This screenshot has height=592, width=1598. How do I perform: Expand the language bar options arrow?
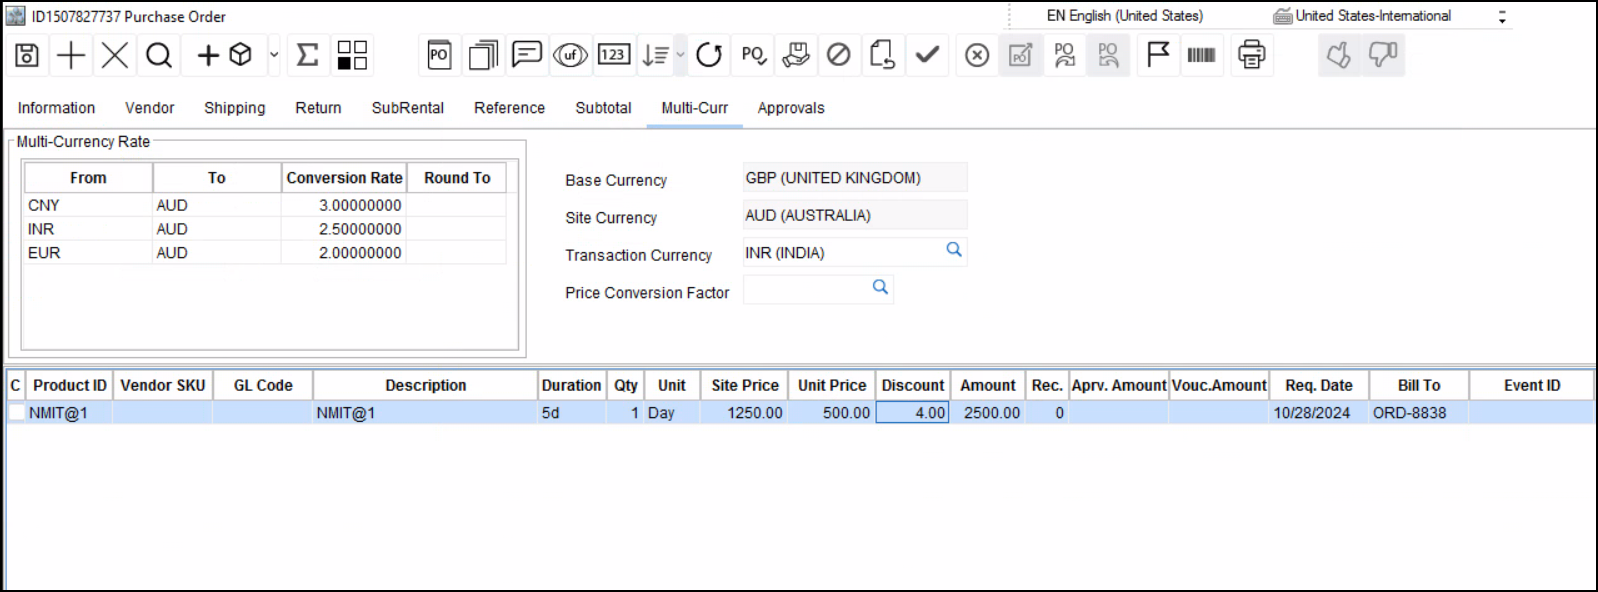click(x=1502, y=17)
